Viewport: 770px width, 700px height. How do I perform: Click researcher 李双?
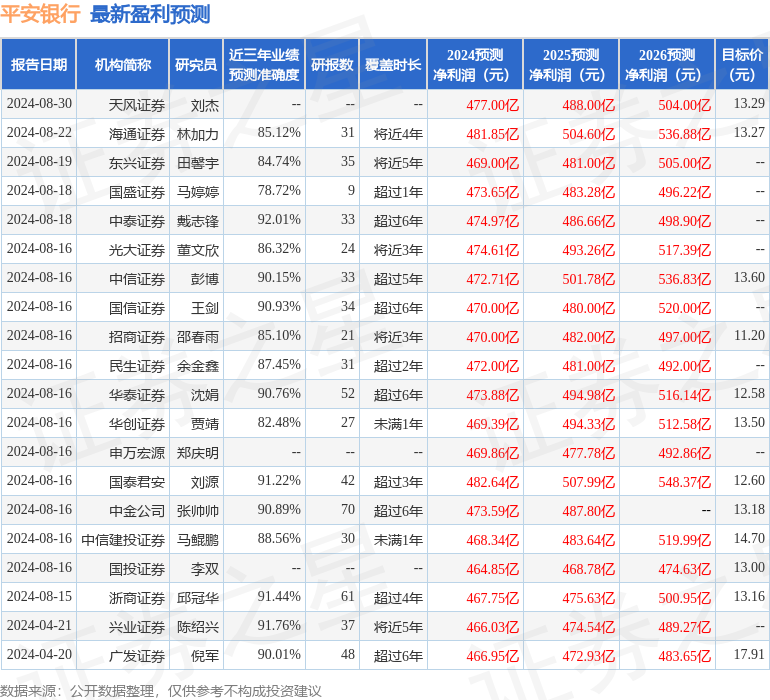pyautogui.click(x=205, y=569)
